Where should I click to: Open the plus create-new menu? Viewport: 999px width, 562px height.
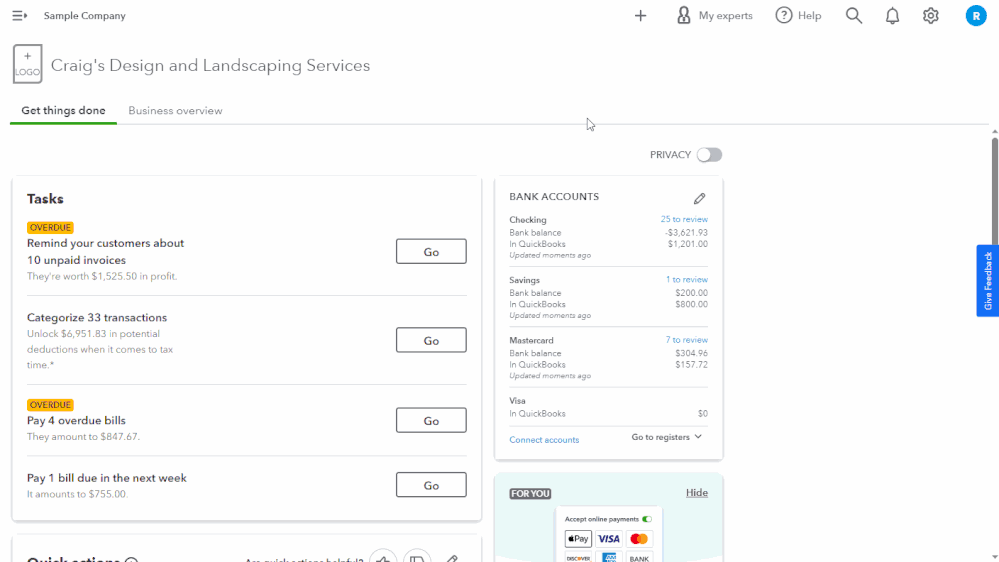640,15
